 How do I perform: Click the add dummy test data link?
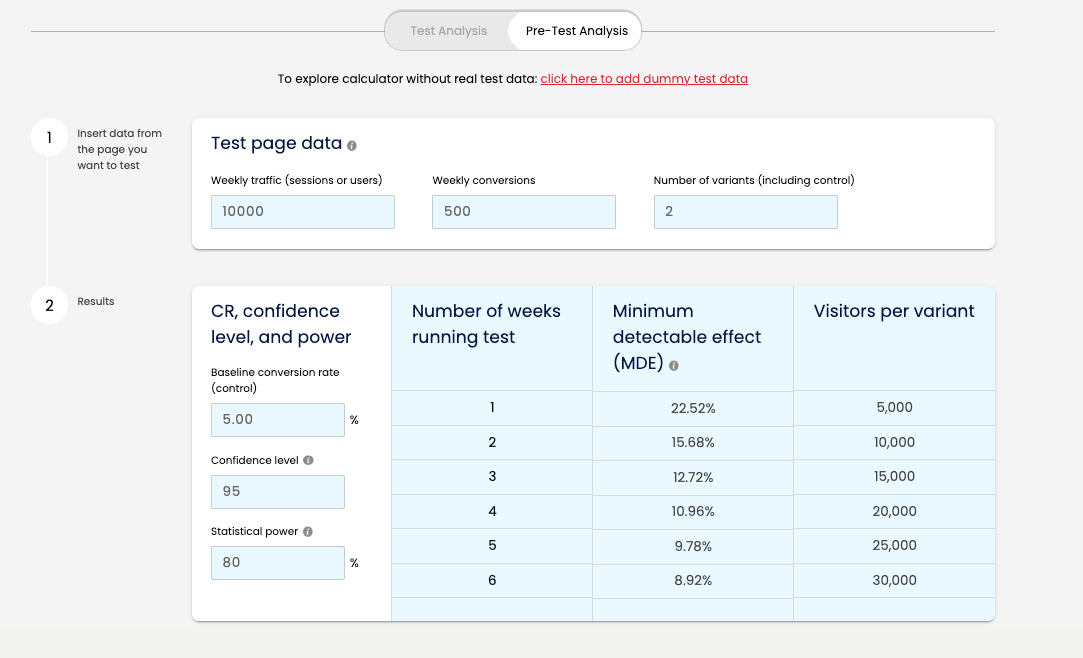(x=644, y=79)
